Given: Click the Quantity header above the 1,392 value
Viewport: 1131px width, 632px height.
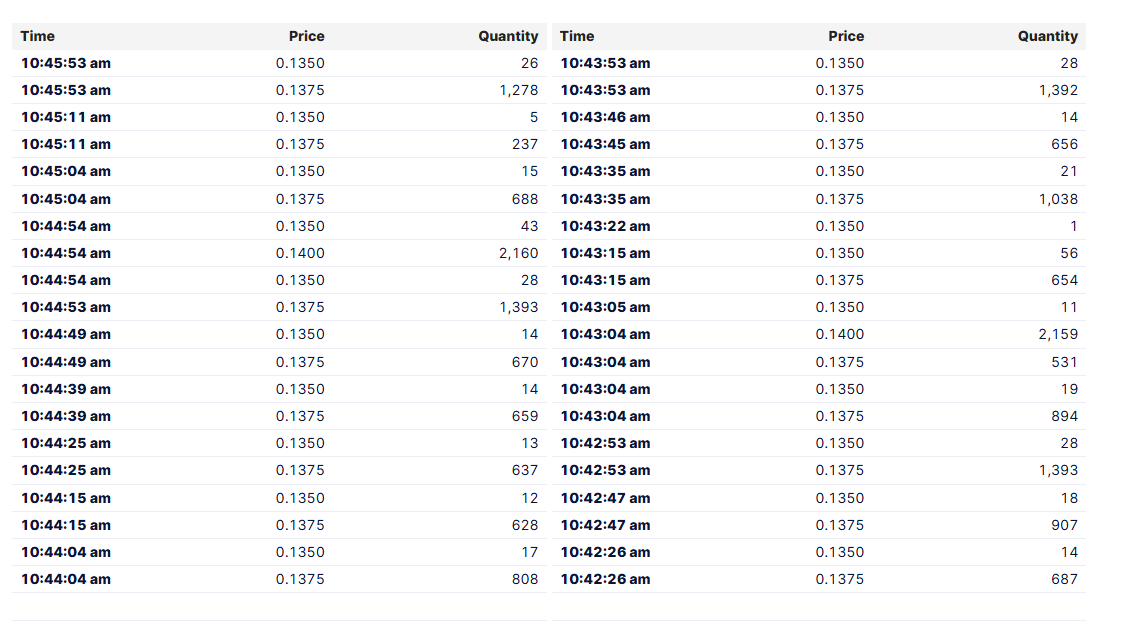Looking at the screenshot, I should tap(1047, 36).
